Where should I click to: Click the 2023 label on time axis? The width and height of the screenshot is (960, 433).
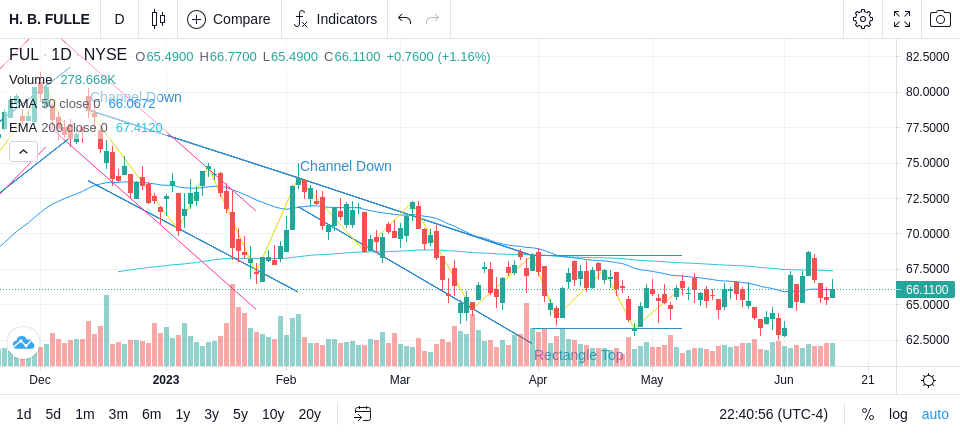coord(166,380)
